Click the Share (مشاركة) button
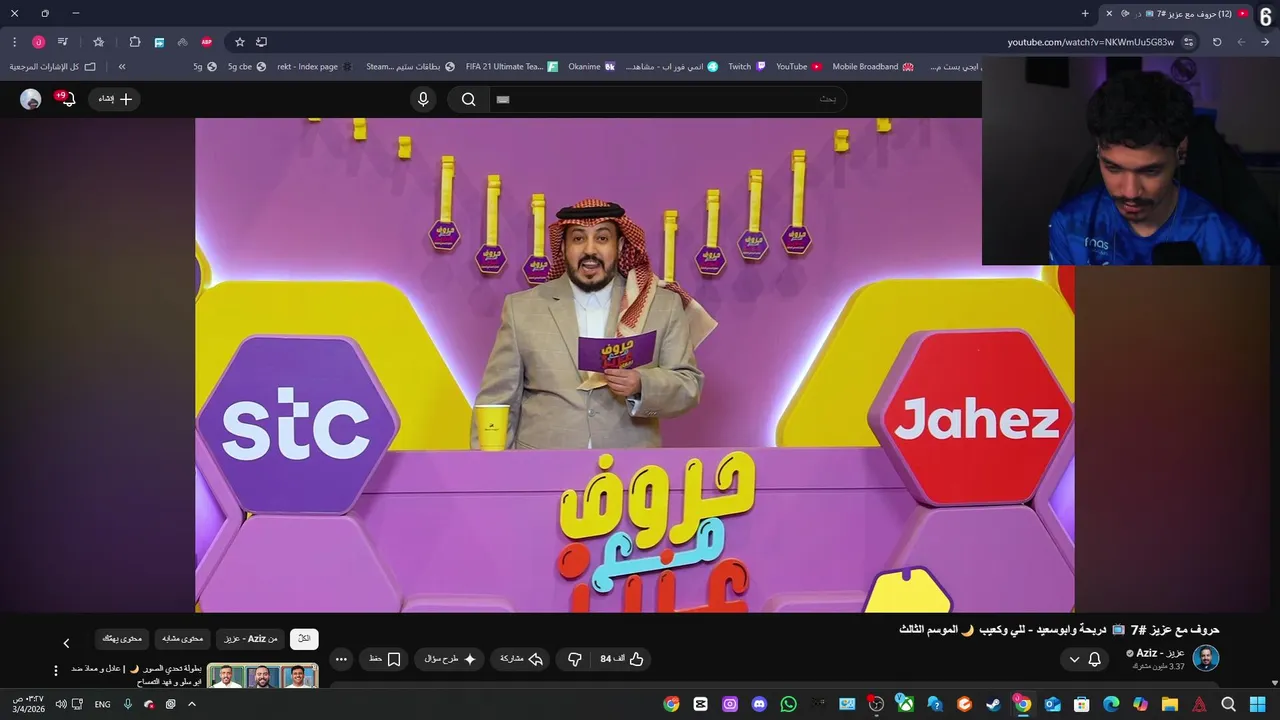Image resolution: width=1280 pixels, height=720 pixels. [x=521, y=659]
